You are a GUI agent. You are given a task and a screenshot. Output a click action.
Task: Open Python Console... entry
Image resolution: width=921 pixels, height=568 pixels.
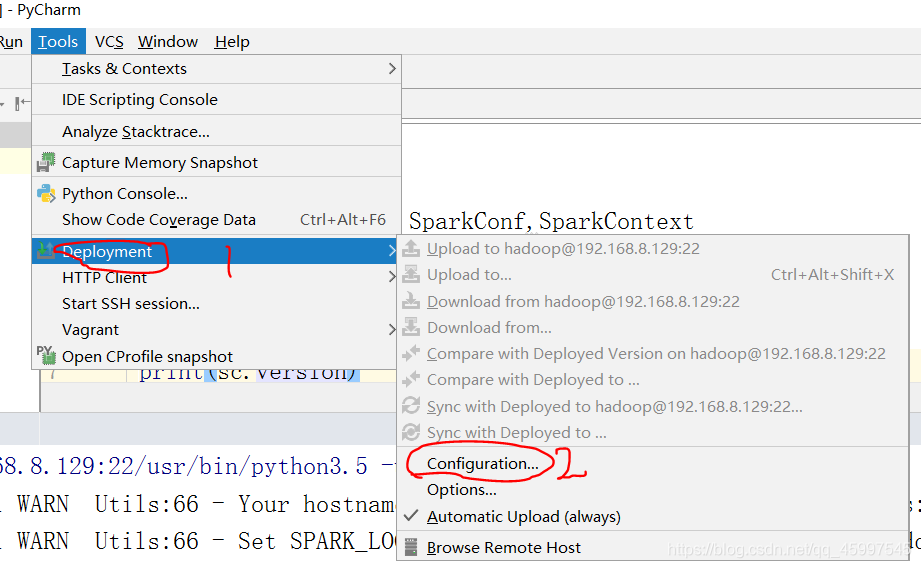(x=216, y=194)
